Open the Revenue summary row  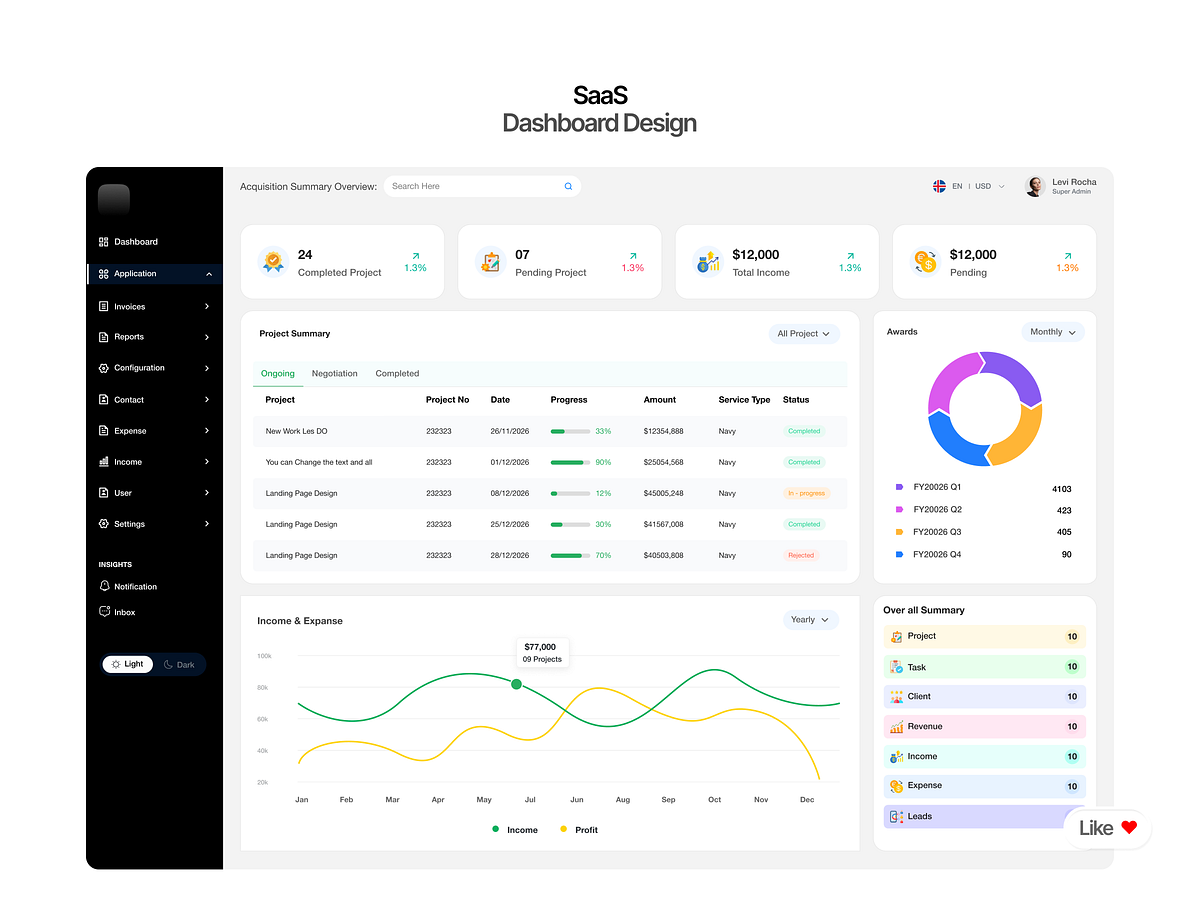pos(985,727)
